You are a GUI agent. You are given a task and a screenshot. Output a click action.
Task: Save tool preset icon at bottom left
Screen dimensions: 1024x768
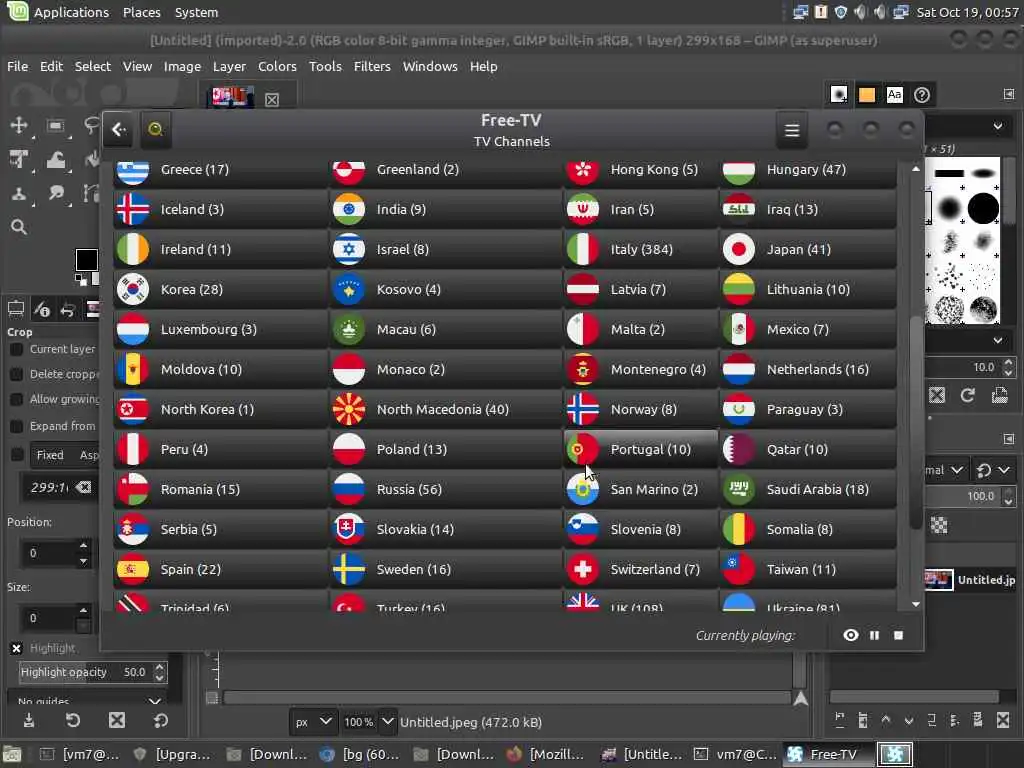click(x=29, y=720)
